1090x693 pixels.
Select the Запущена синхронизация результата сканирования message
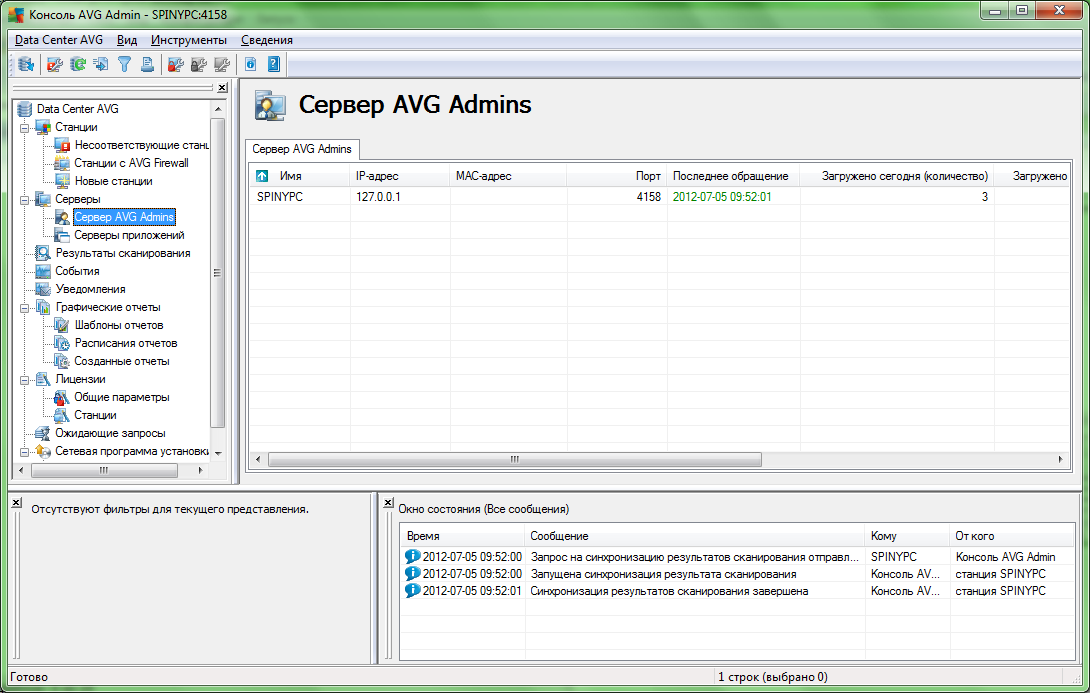point(663,574)
